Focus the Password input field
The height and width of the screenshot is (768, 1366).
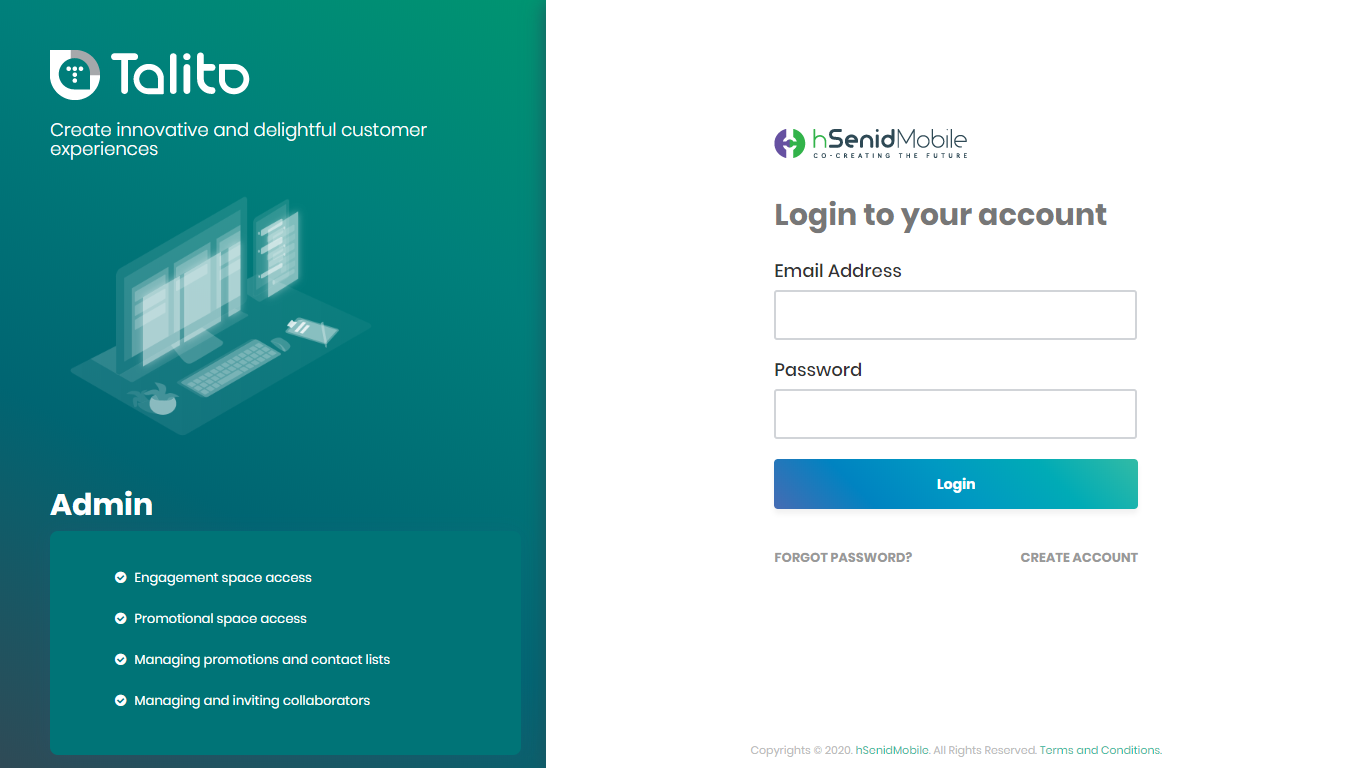pos(955,414)
